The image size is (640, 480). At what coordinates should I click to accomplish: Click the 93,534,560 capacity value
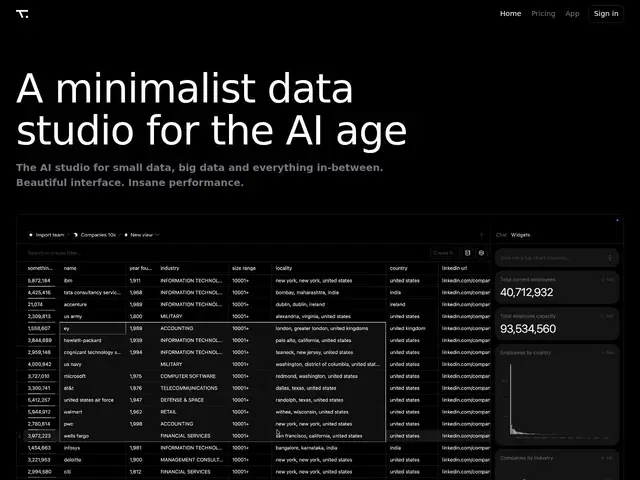pos(528,329)
